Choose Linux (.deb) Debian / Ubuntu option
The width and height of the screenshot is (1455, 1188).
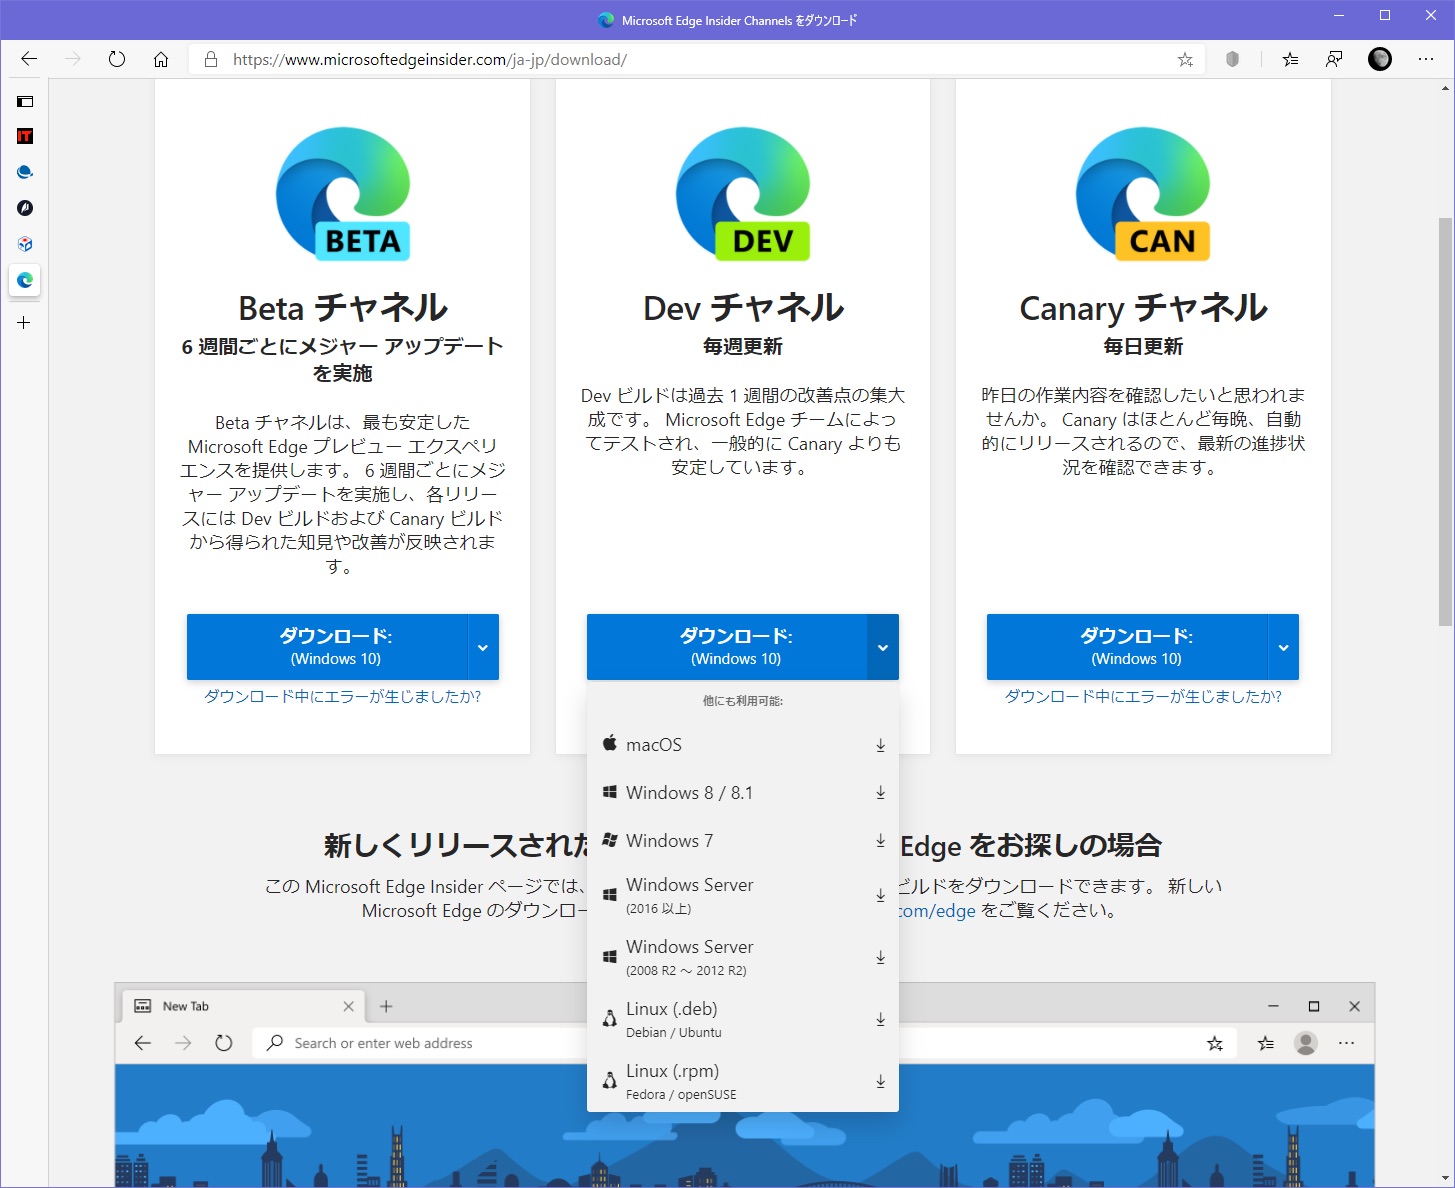tap(743, 1019)
